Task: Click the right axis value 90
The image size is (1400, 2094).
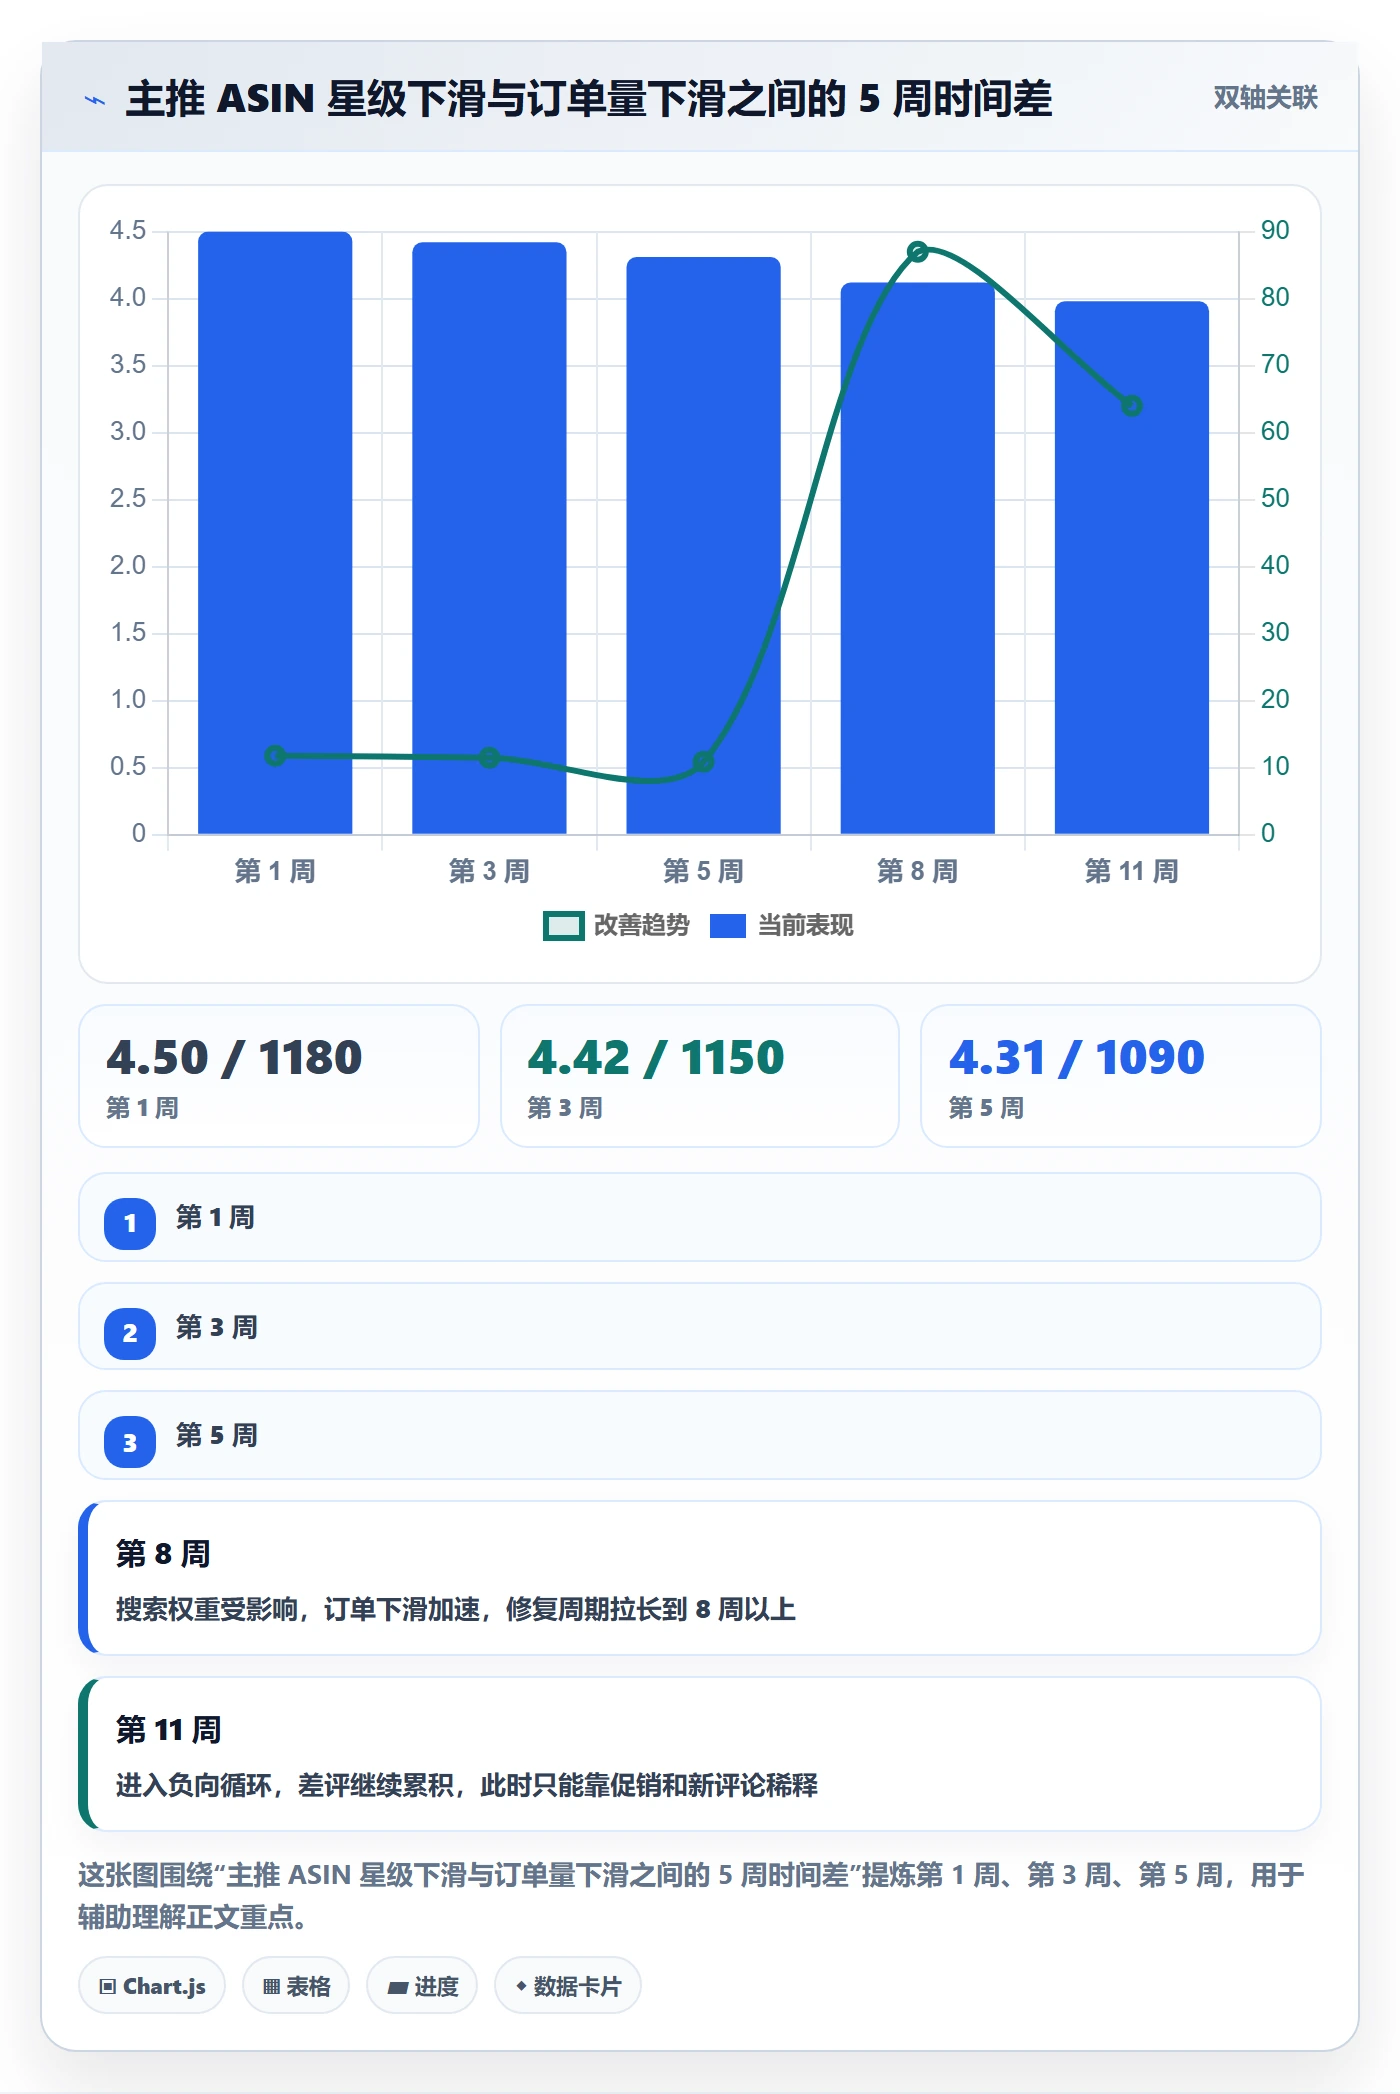Action: tap(1275, 230)
